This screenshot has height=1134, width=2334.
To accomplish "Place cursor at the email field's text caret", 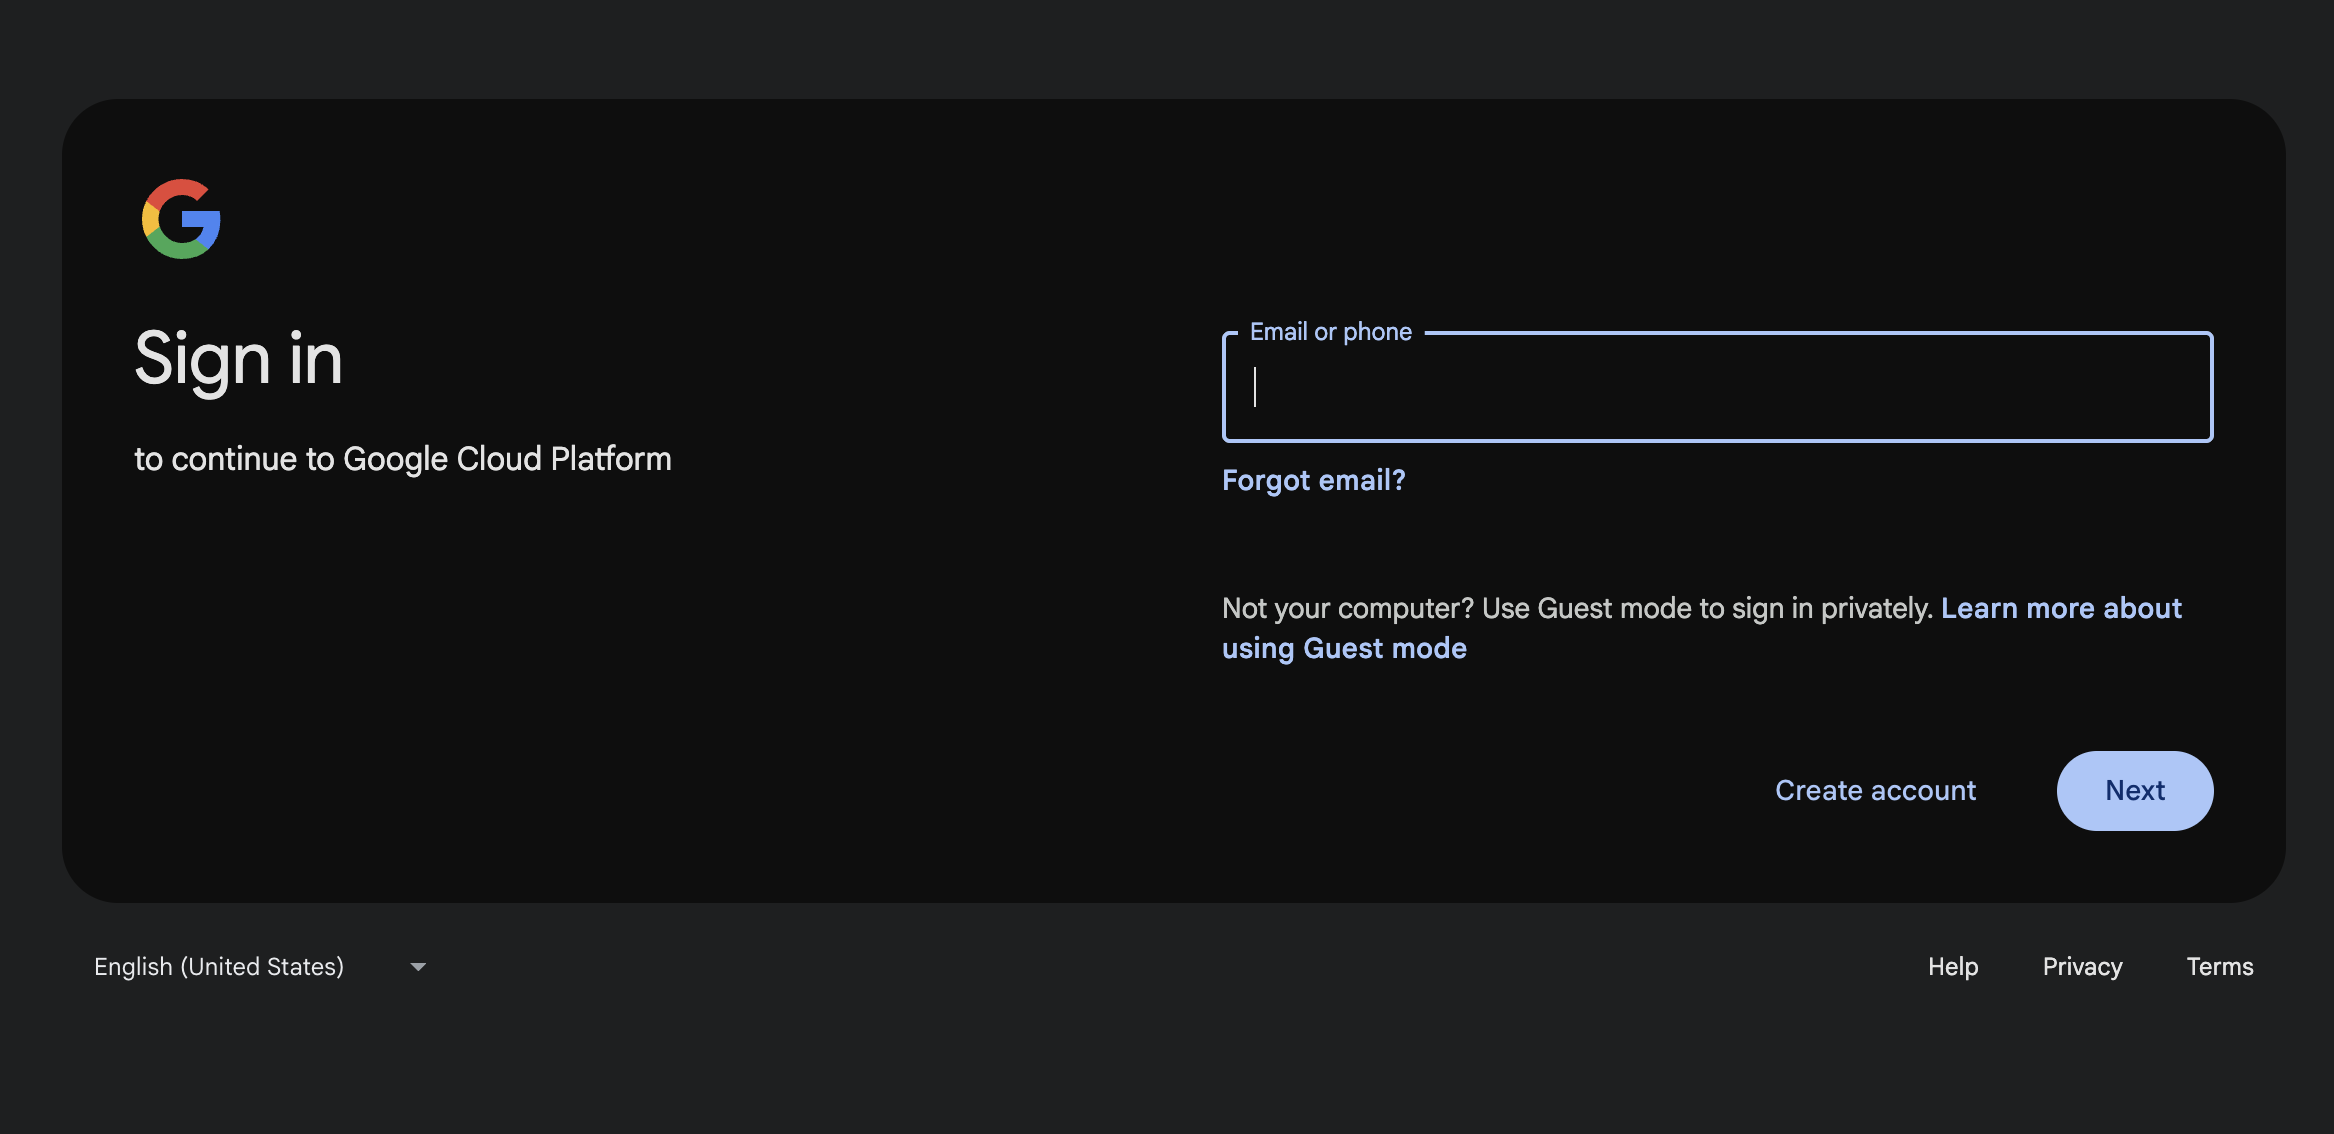I will tap(1256, 388).
